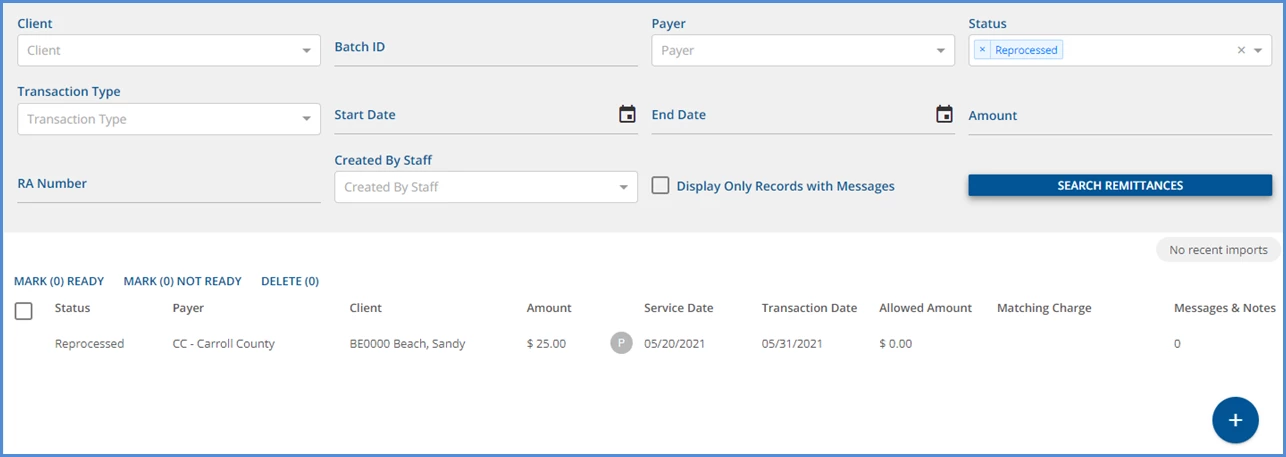Sort by Payer column header
The width and height of the screenshot is (1286, 457).
point(188,308)
